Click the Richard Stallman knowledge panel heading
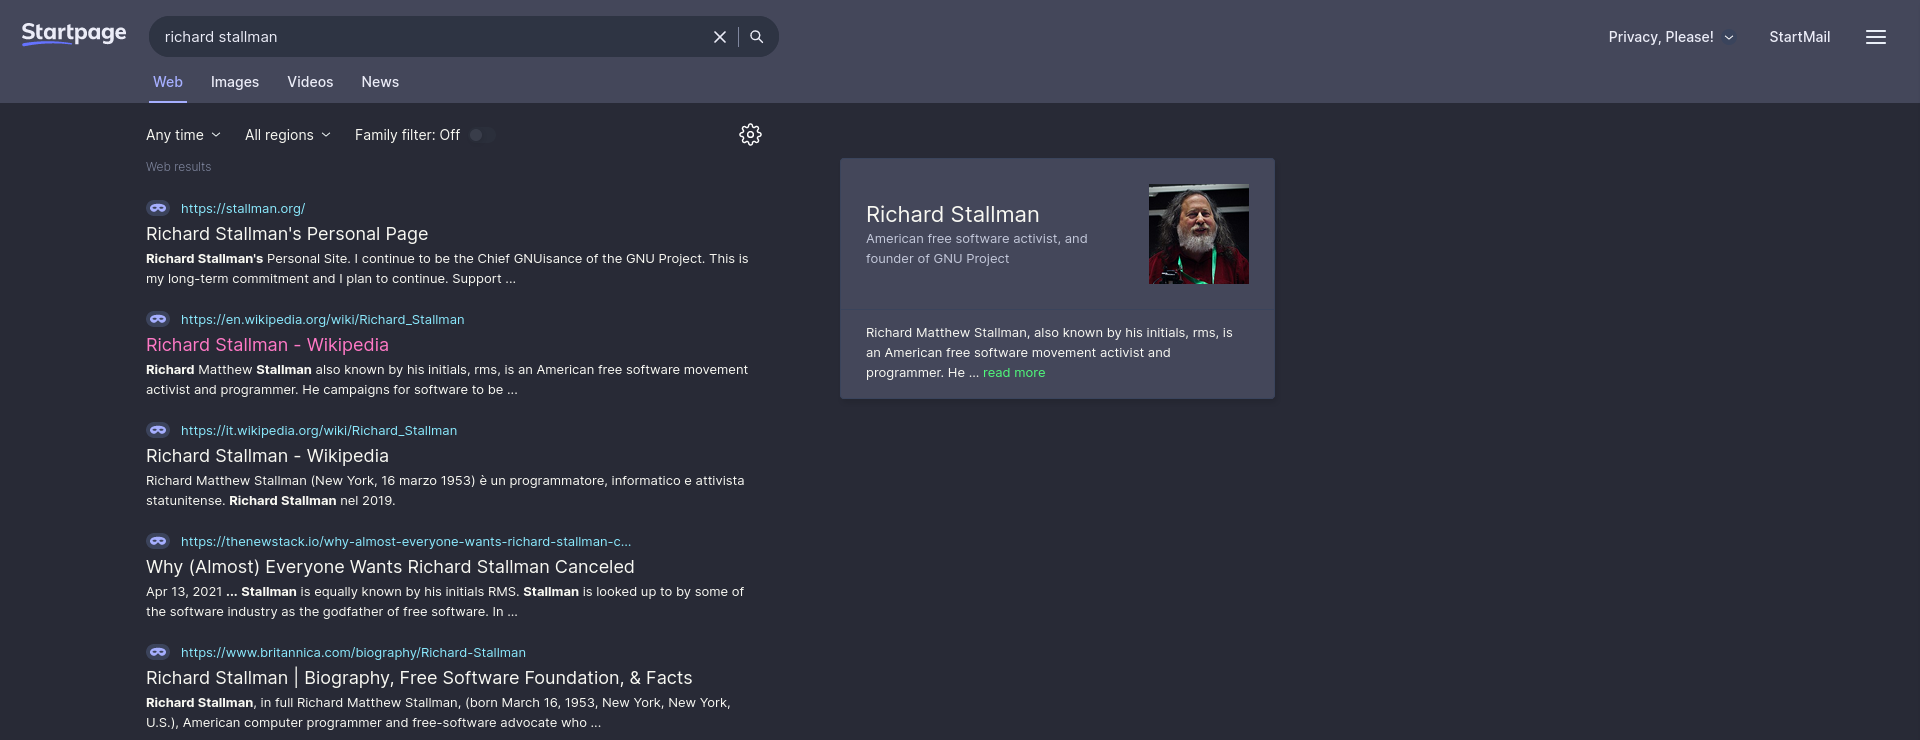1920x740 pixels. (x=953, y=215)
